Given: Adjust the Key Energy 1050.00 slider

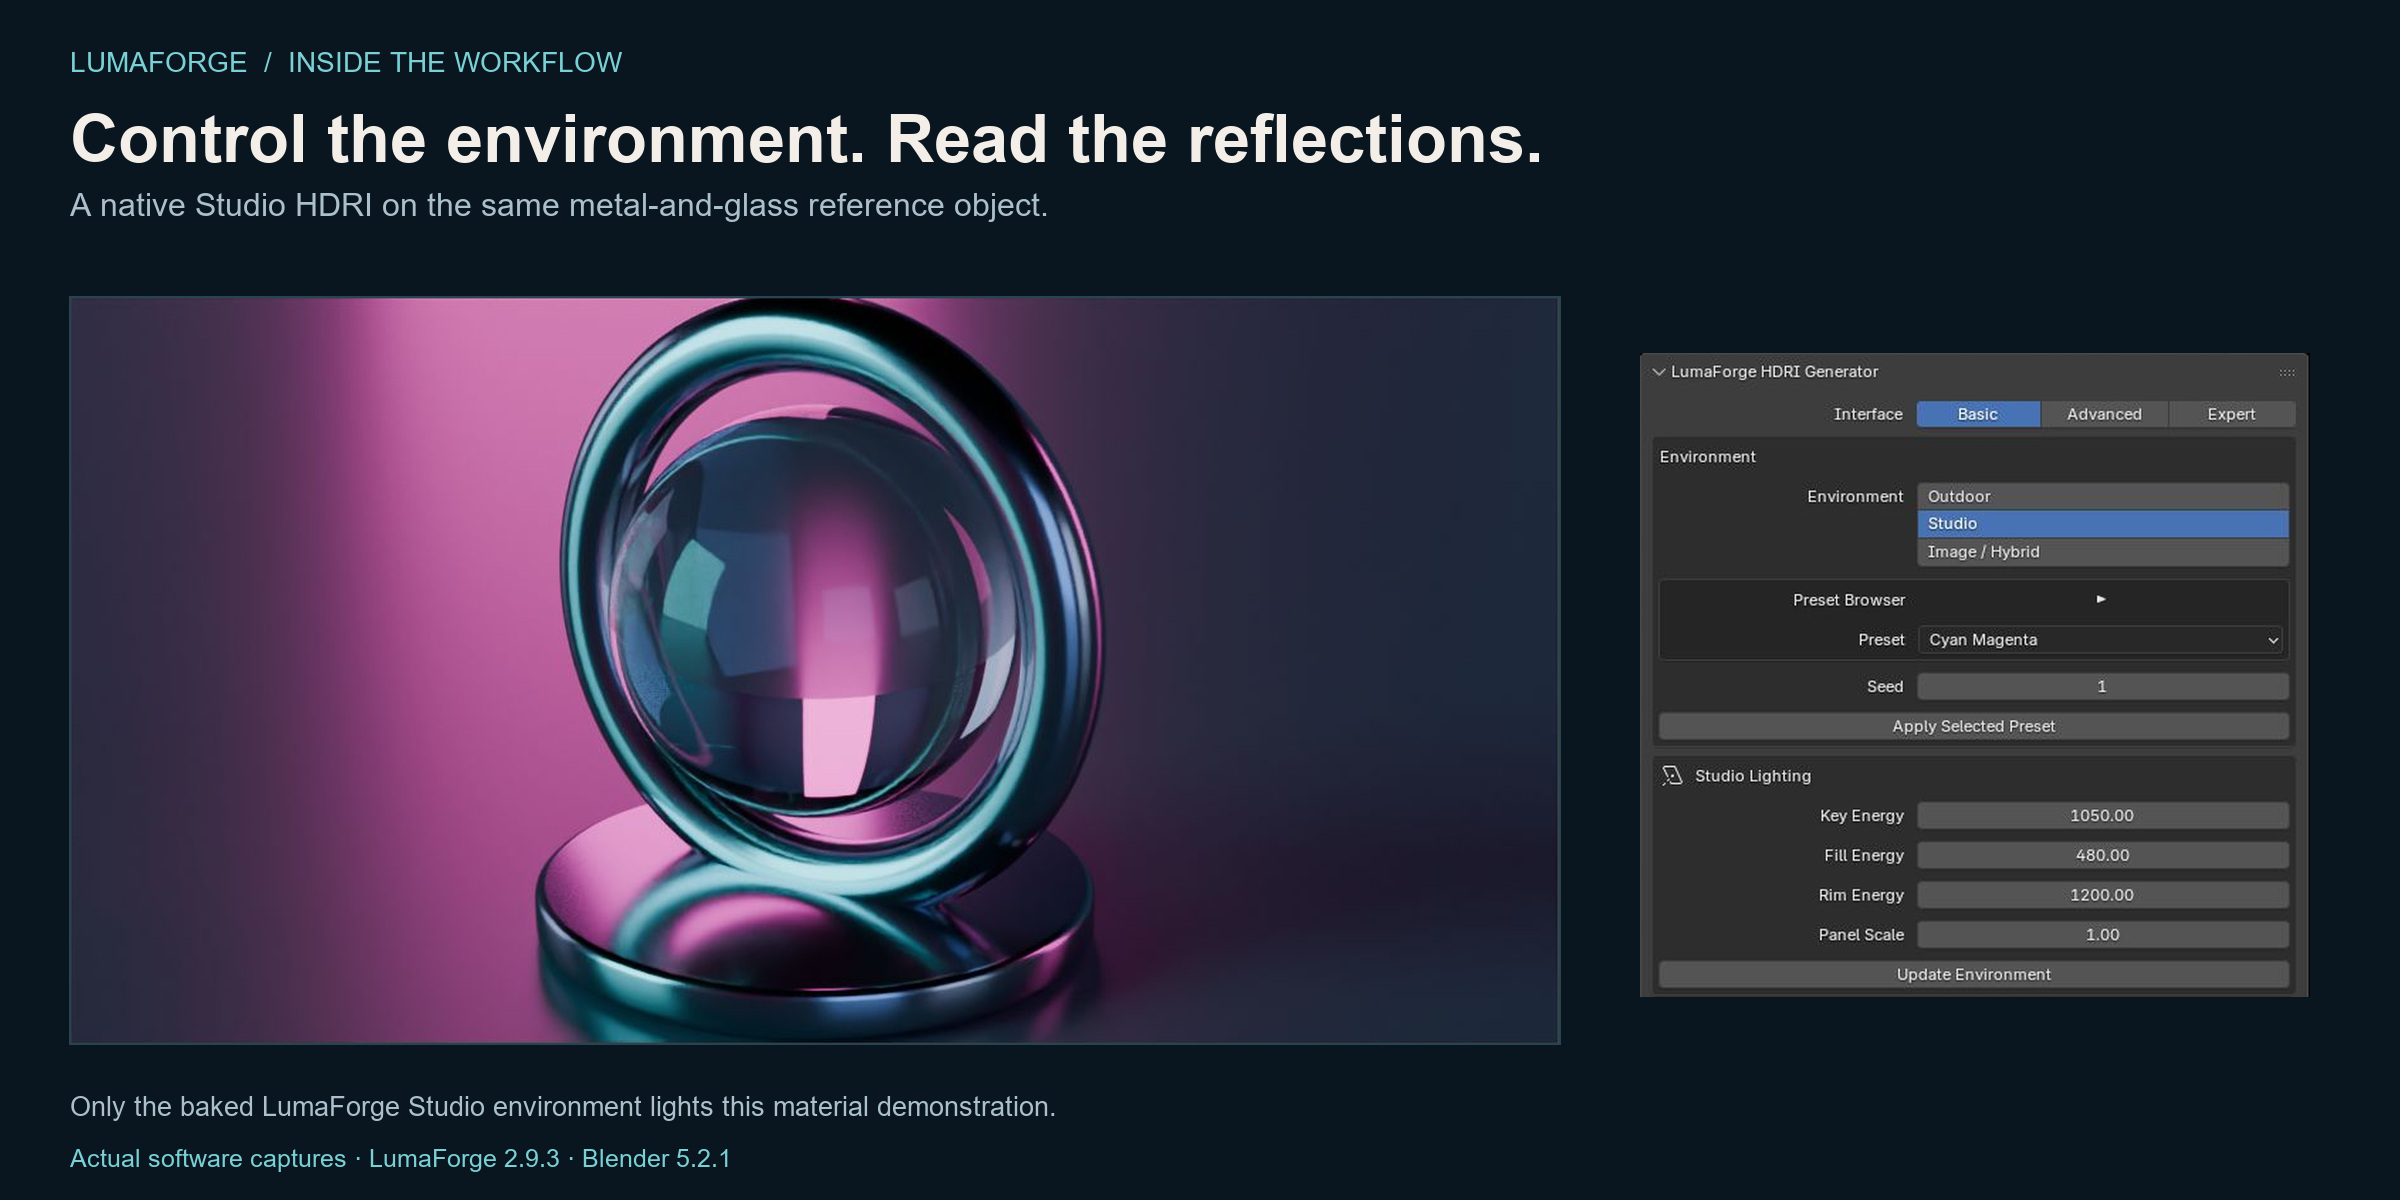Looking at the screenshot, I should tap(2103, 816).
